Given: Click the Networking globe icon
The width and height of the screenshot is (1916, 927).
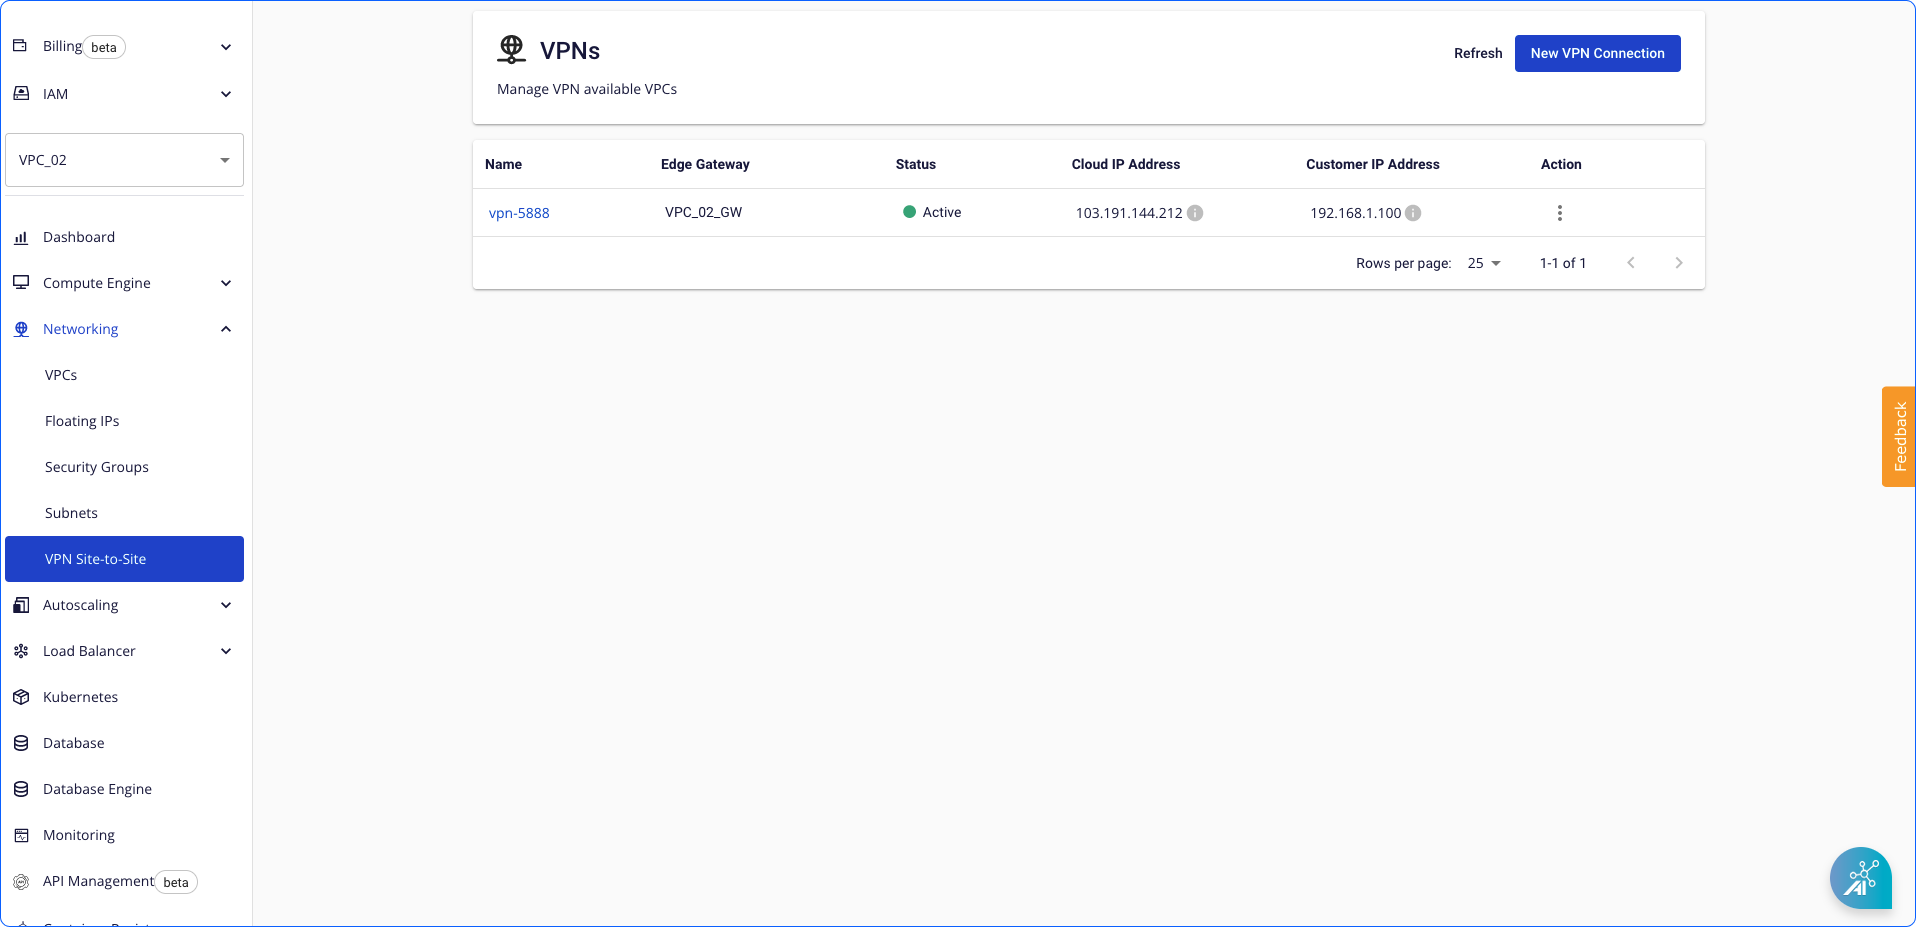Looking at the screenshot, I should tap(20, 328).
